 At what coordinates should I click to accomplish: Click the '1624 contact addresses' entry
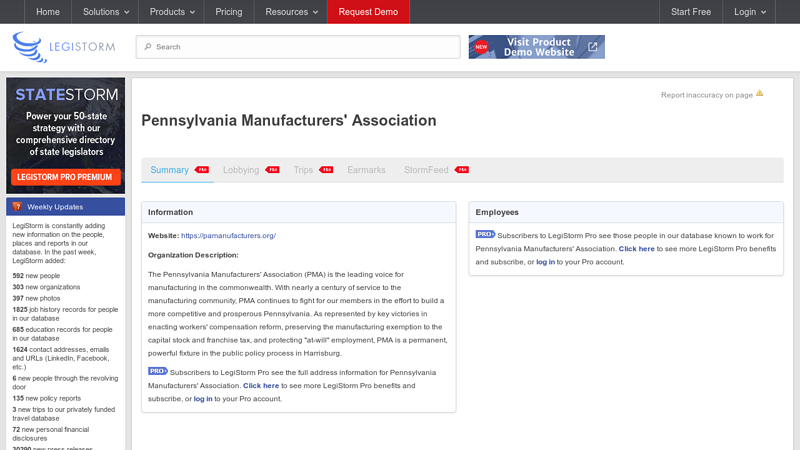pyautogui.click(x=61, y=358)
